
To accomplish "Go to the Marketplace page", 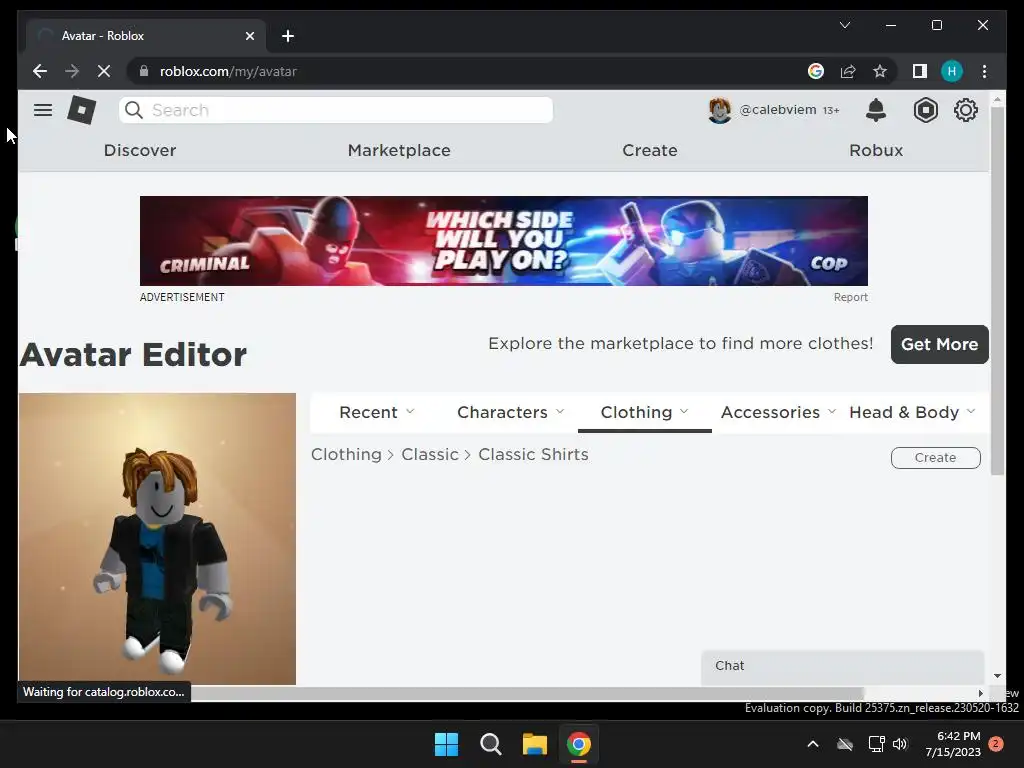I will (399, 150).
